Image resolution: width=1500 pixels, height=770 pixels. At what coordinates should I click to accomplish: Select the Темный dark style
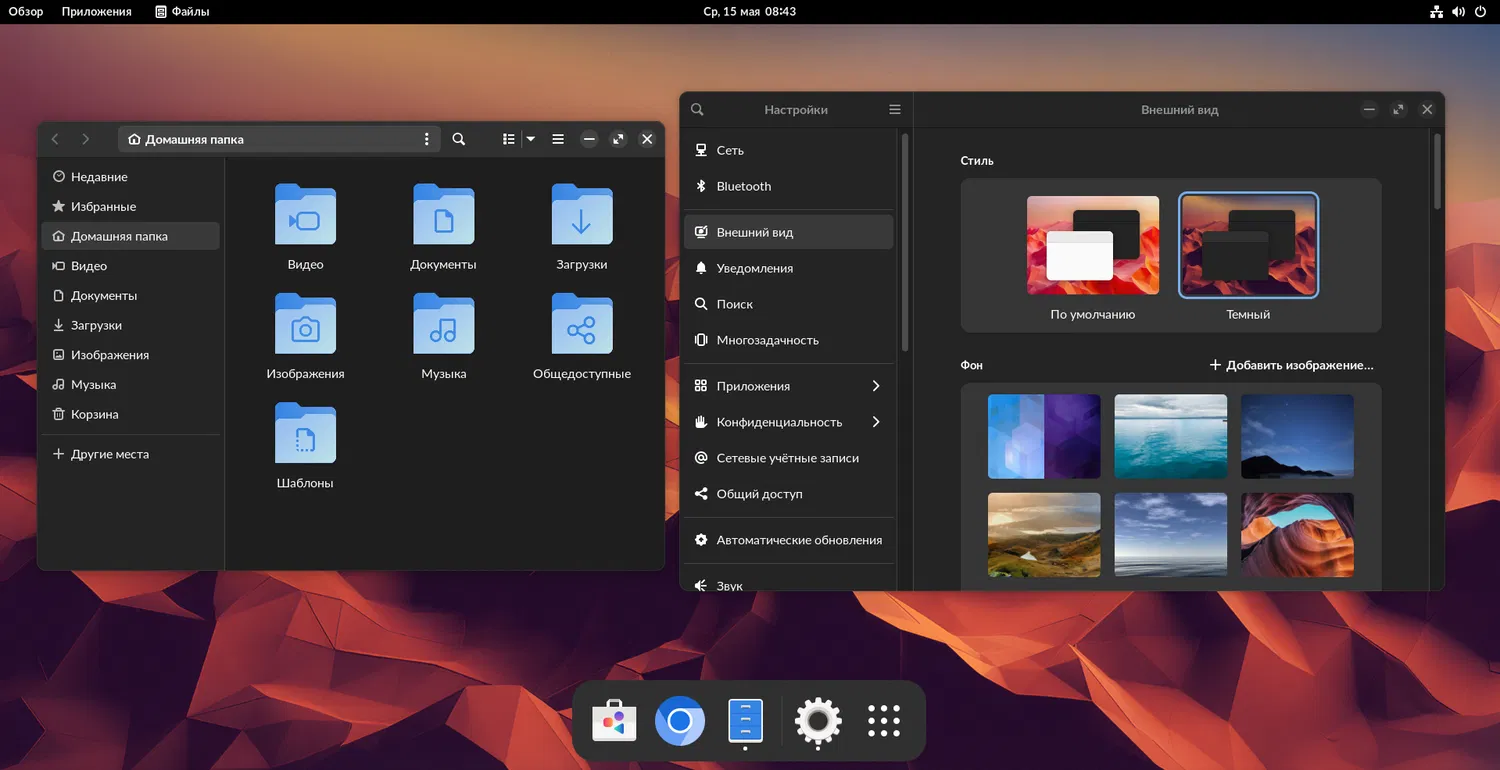pyautogui.click(x=1248, y=246)
